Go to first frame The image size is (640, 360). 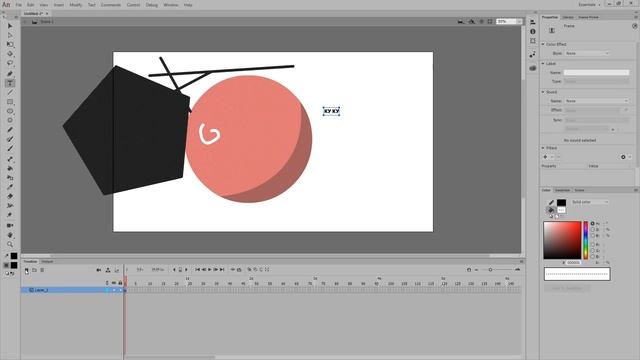click(198, 270)
